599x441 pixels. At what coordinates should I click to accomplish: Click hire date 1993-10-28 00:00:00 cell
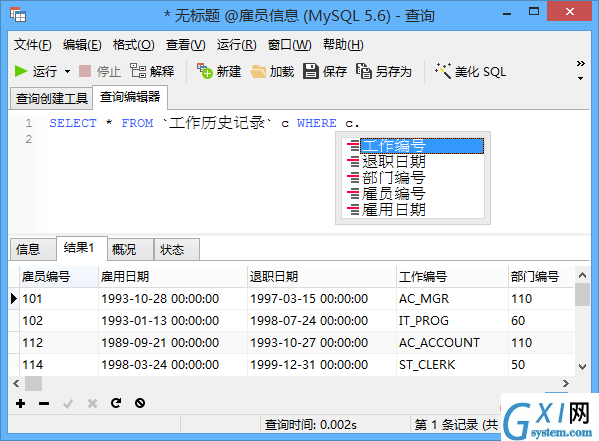pyautogui.click(x=173, y=298)
